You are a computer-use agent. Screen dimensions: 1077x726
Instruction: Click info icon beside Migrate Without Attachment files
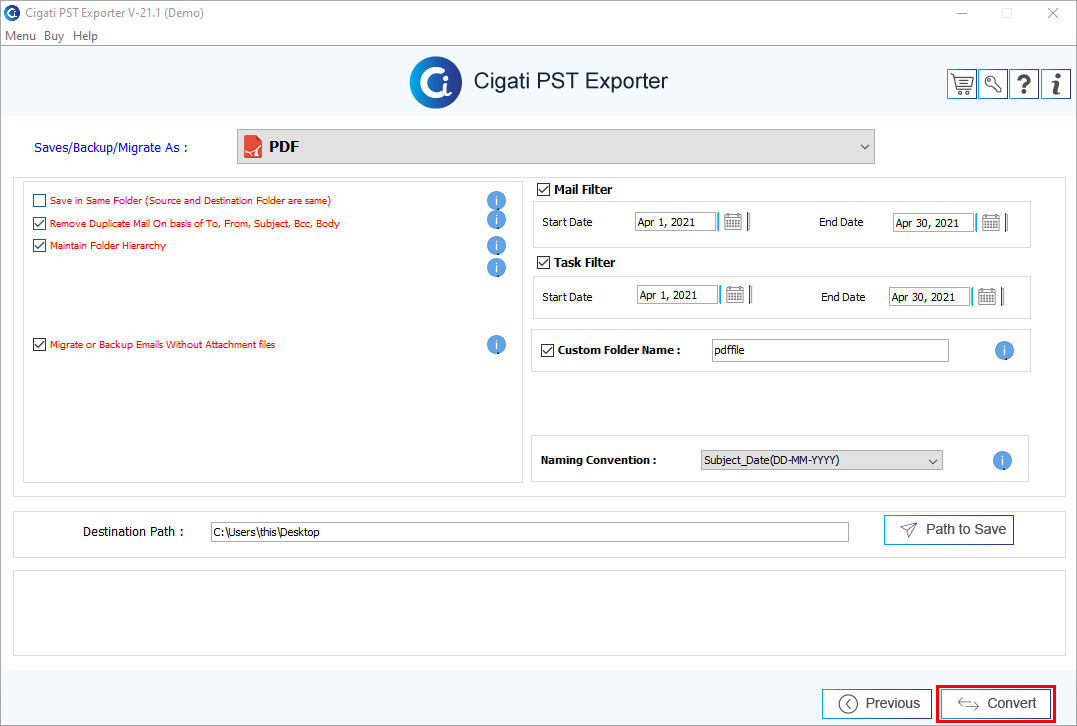click(497, 345)
